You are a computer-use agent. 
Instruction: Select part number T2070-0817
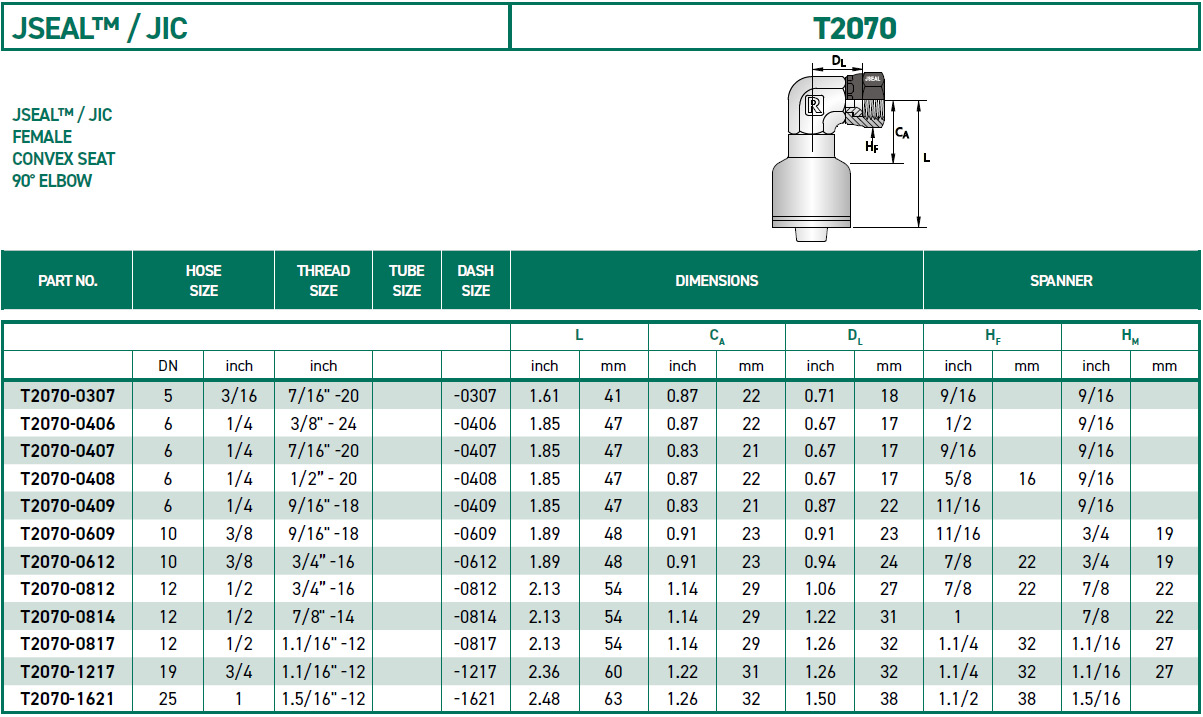pos(68,644)
